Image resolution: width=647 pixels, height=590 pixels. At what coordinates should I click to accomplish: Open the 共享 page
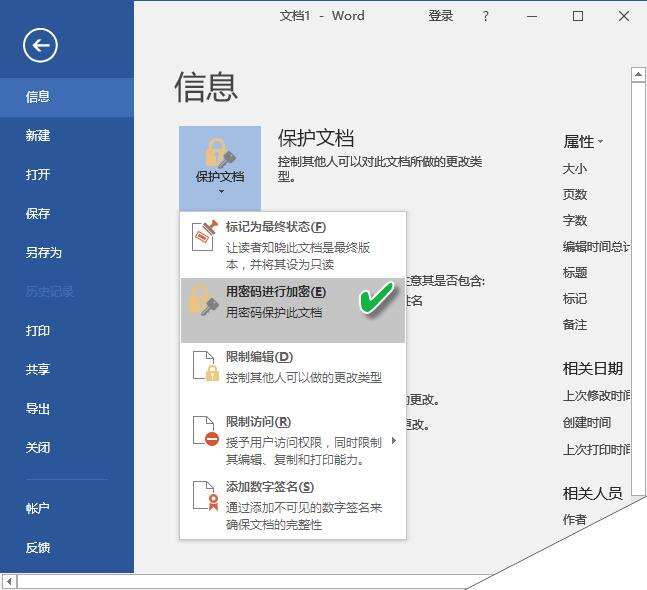click(x=67, y=369)
